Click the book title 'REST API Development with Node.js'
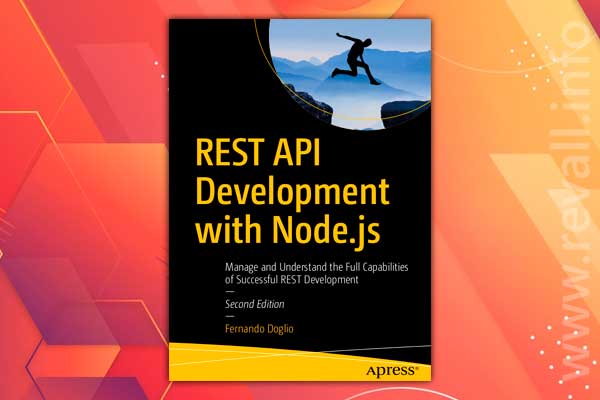The height and width of the screenshot is (400, 600). pos(292,193)
